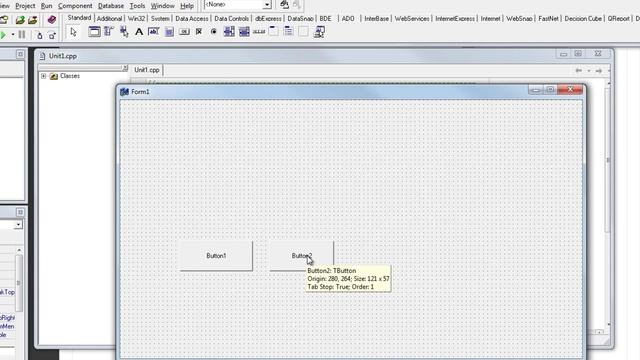Select the Memo component icon
This screenshot has width=640, height=360.
[169, 32]
